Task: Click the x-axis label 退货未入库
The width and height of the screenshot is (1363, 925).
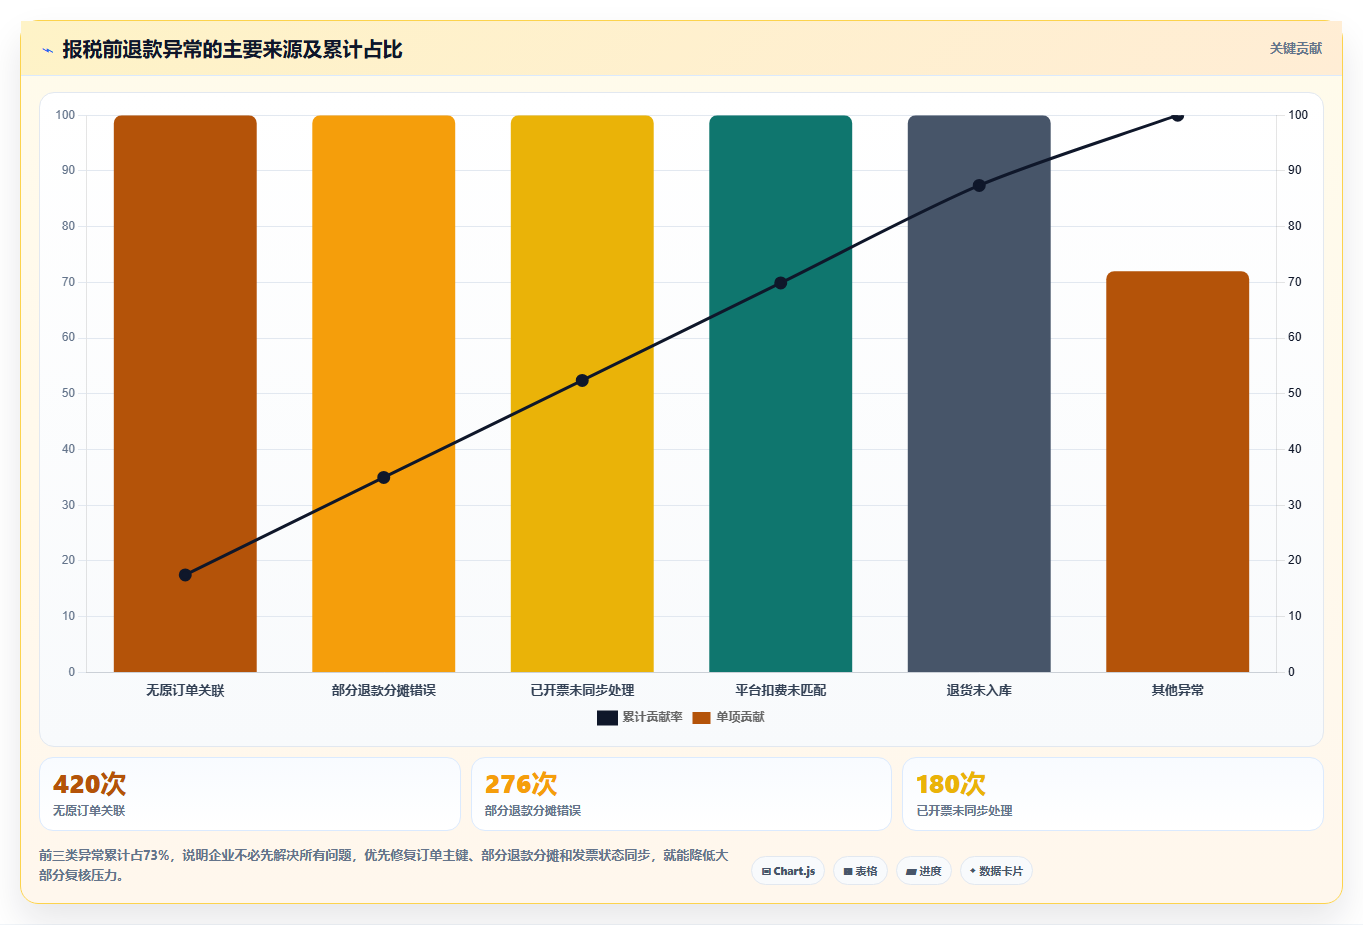Action: point(979,691)
